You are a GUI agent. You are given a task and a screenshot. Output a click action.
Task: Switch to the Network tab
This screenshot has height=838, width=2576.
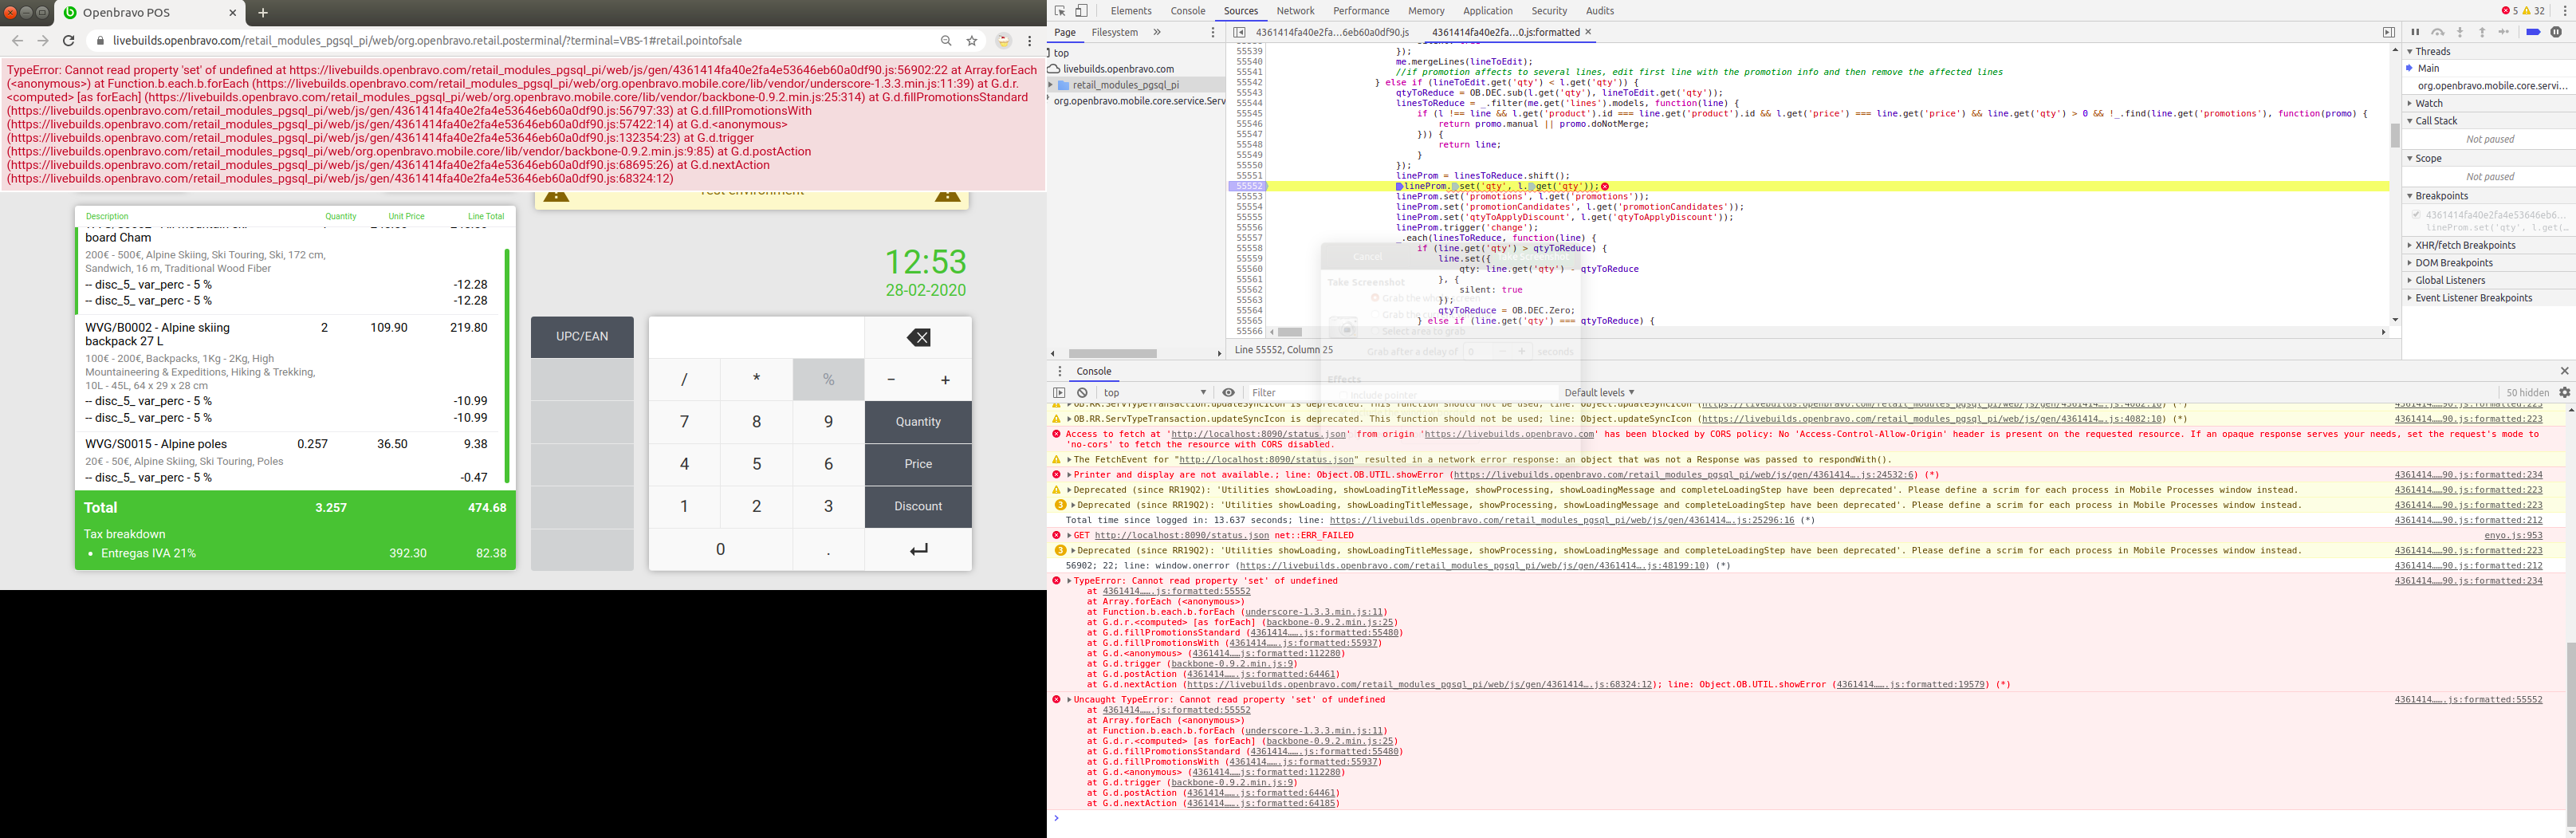1295,11
